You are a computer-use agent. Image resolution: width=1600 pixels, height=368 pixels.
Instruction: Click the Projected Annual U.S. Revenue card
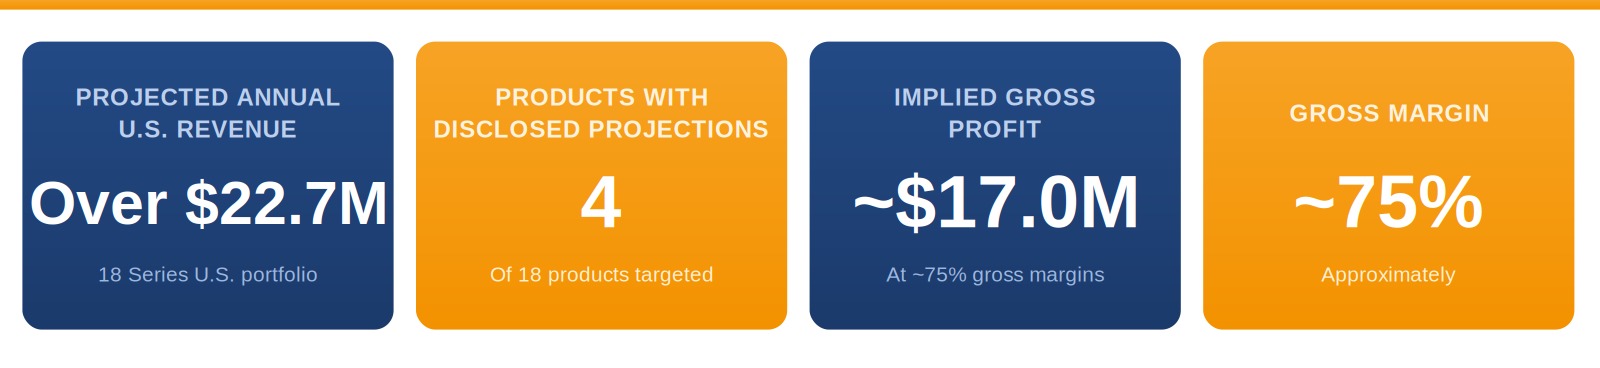(208, 185)
